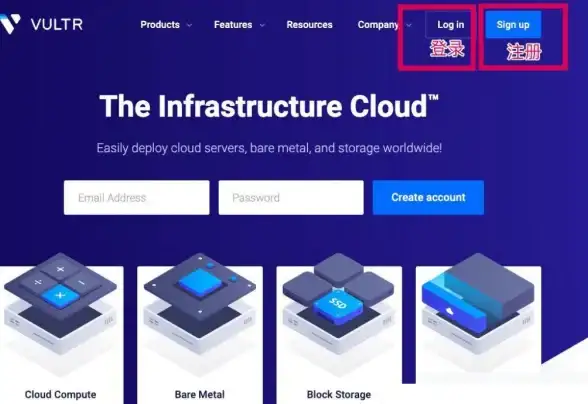The image size is (588, 404).
Task: Go to the Resources page
Action: click(x=309, y=25)
